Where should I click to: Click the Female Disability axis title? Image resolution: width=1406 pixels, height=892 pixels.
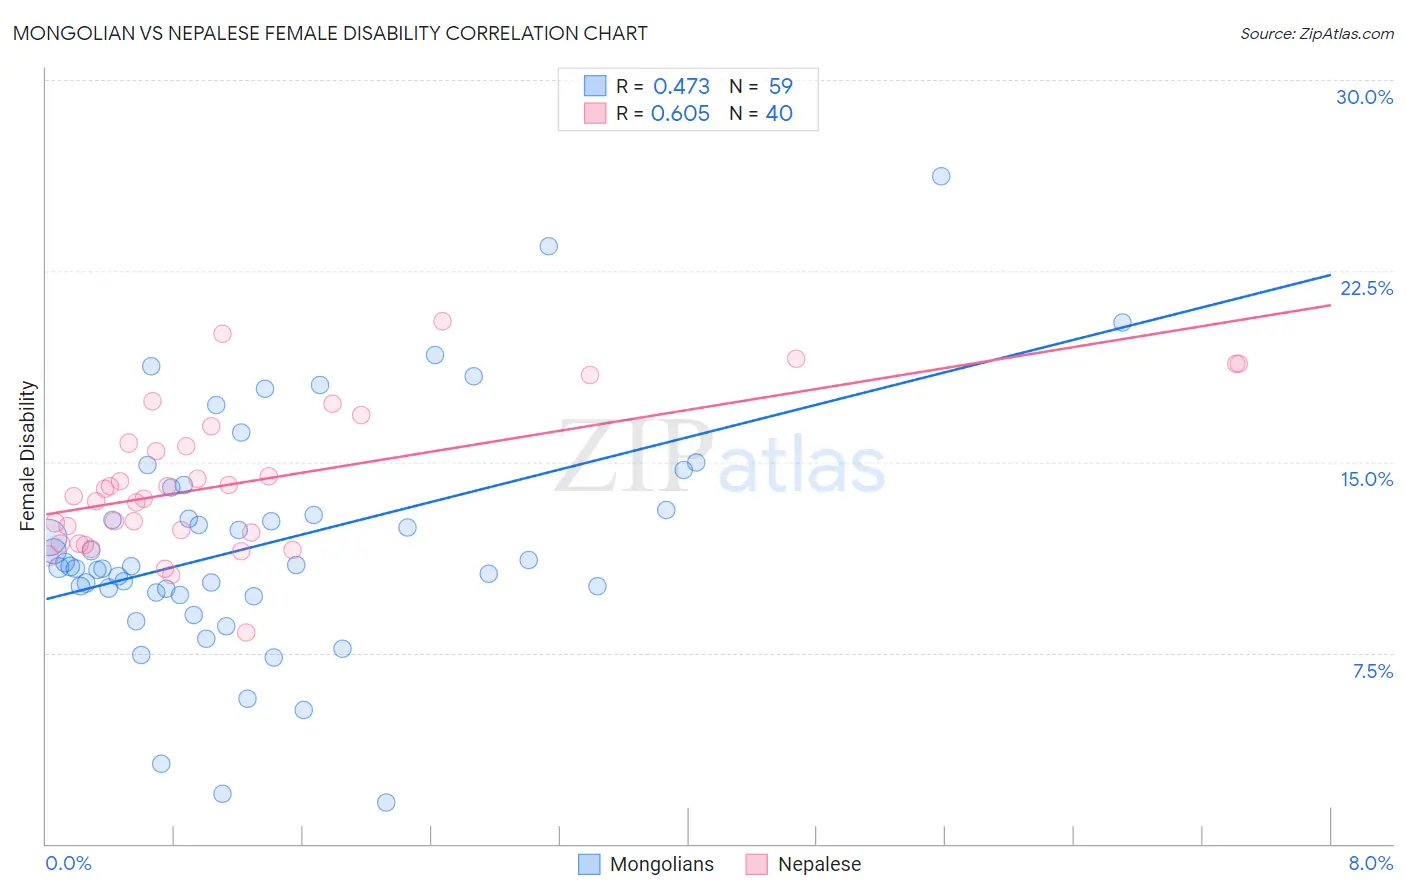click(x=28, y=455)
